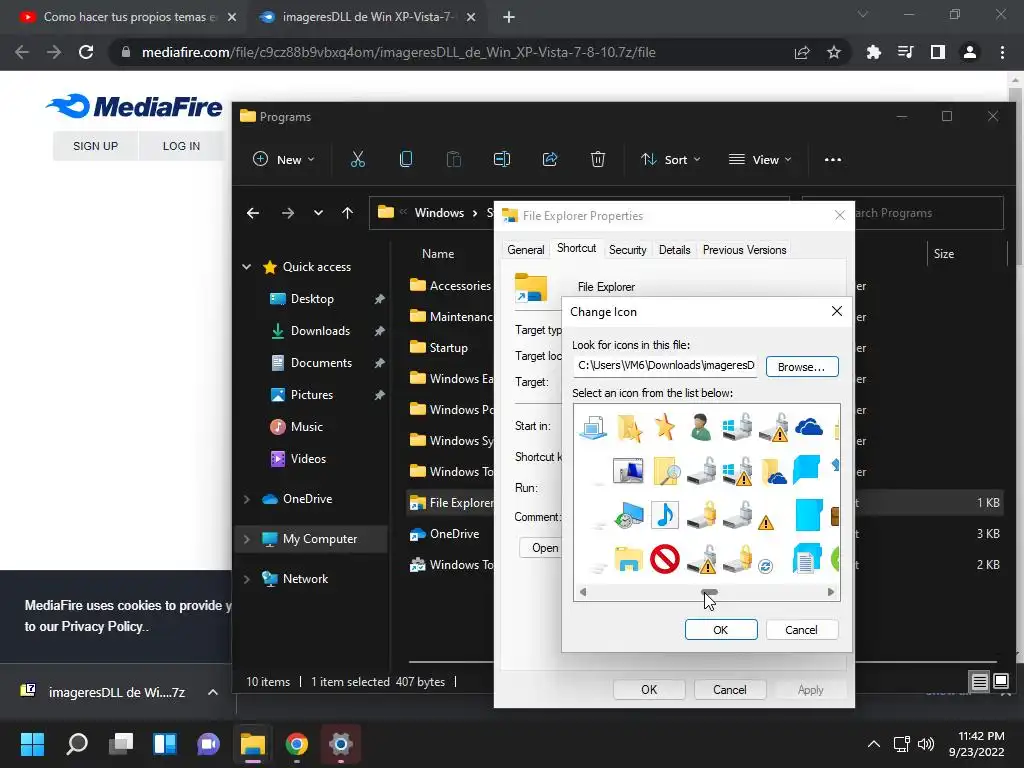This screenshot has width=1024, height=768.
Task: Open recent locations dropdown chevron
Action: 318,213
